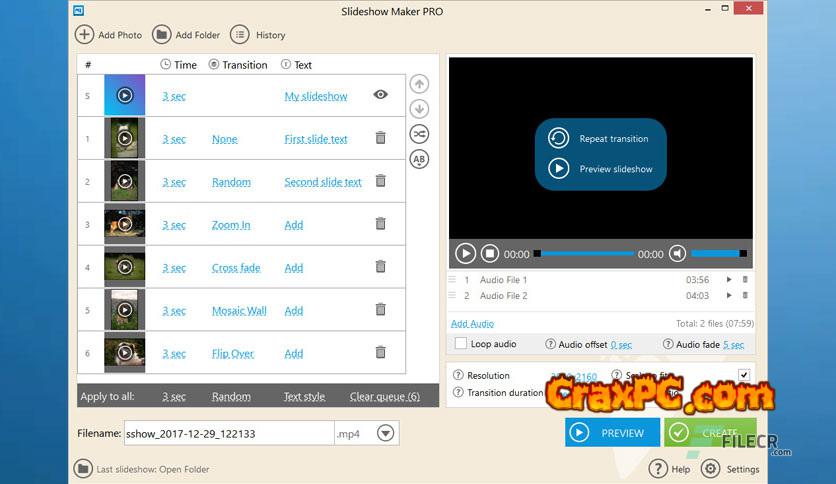Play the slideshow in the player

tap(465, 254)
